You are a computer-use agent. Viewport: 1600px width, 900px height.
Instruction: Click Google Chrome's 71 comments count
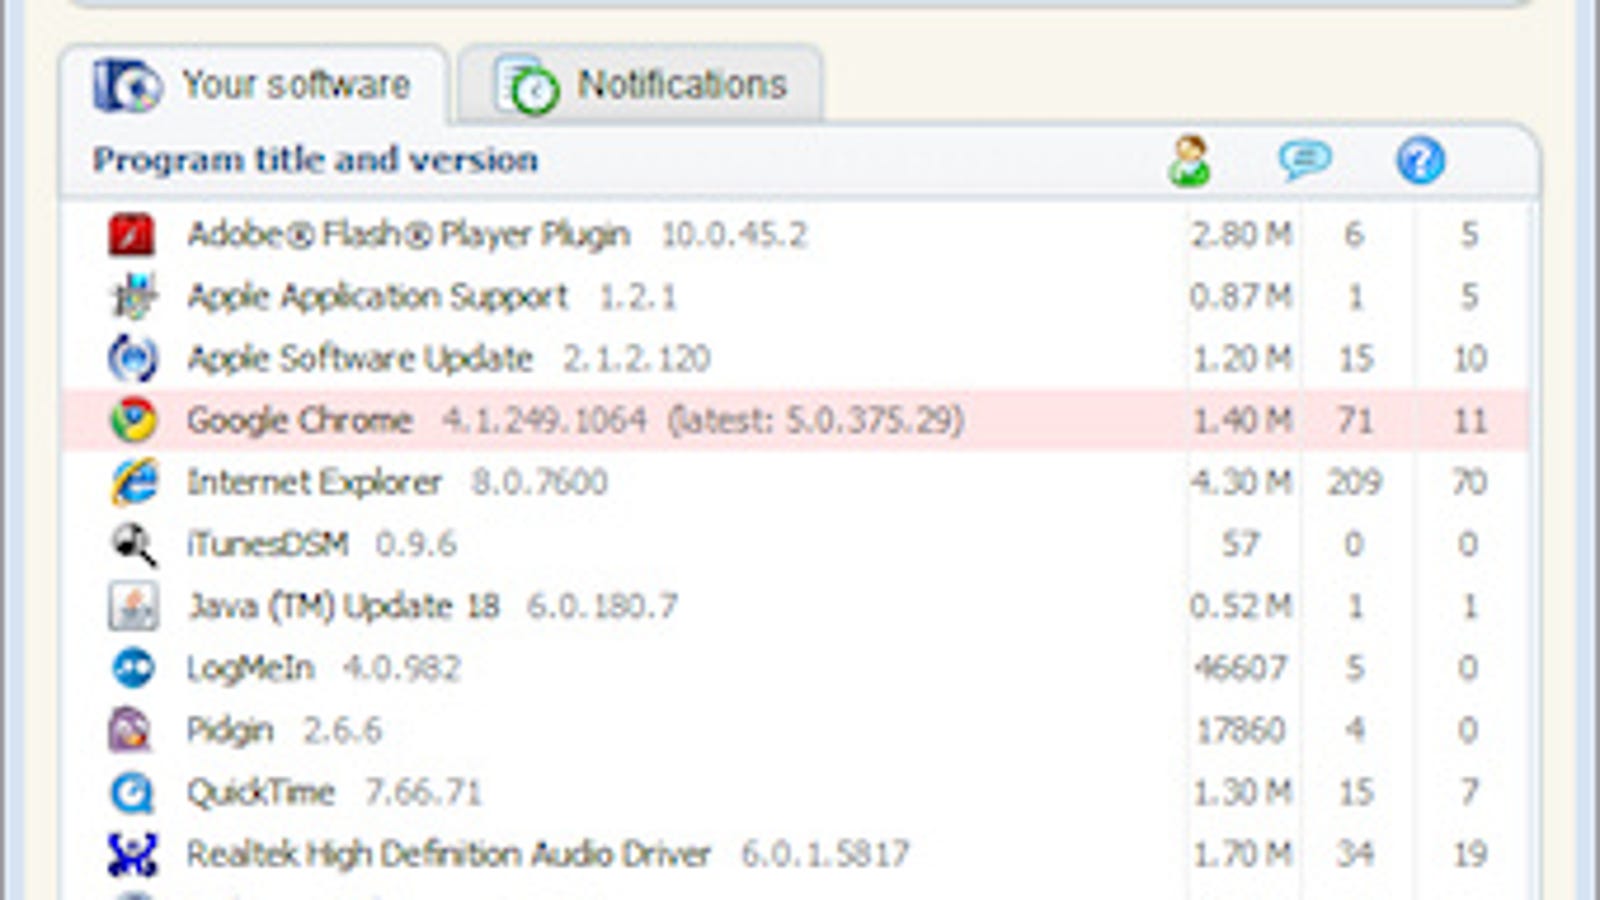click(1355, 420)
